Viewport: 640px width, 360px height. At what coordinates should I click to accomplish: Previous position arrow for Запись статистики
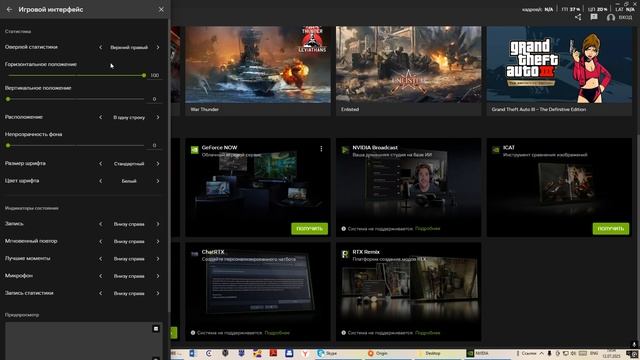[101, 293]
